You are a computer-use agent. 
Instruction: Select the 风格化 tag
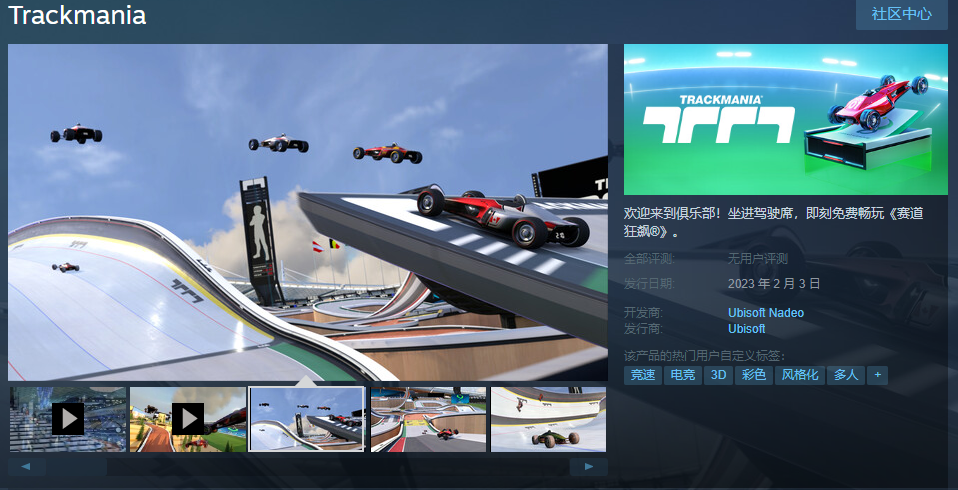pyautogui.click(x=800, y=375)
